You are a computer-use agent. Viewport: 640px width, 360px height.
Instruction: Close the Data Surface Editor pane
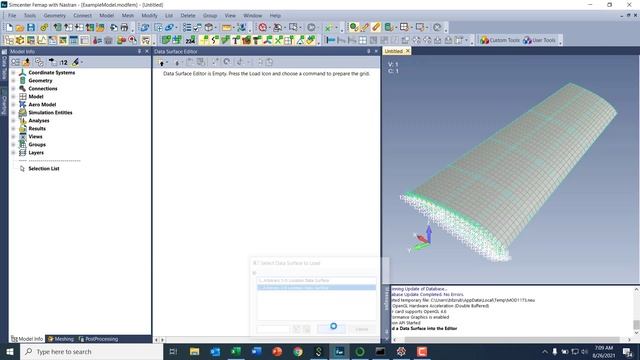point(376,51)
